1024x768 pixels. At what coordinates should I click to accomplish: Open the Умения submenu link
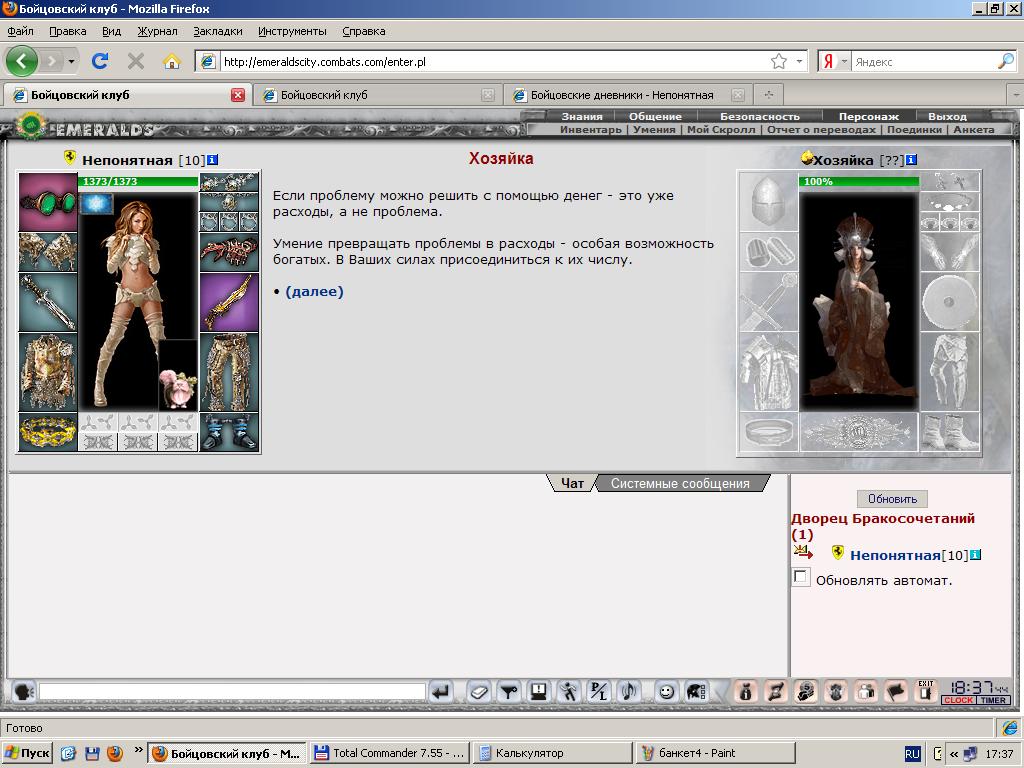tap(654, 129)
